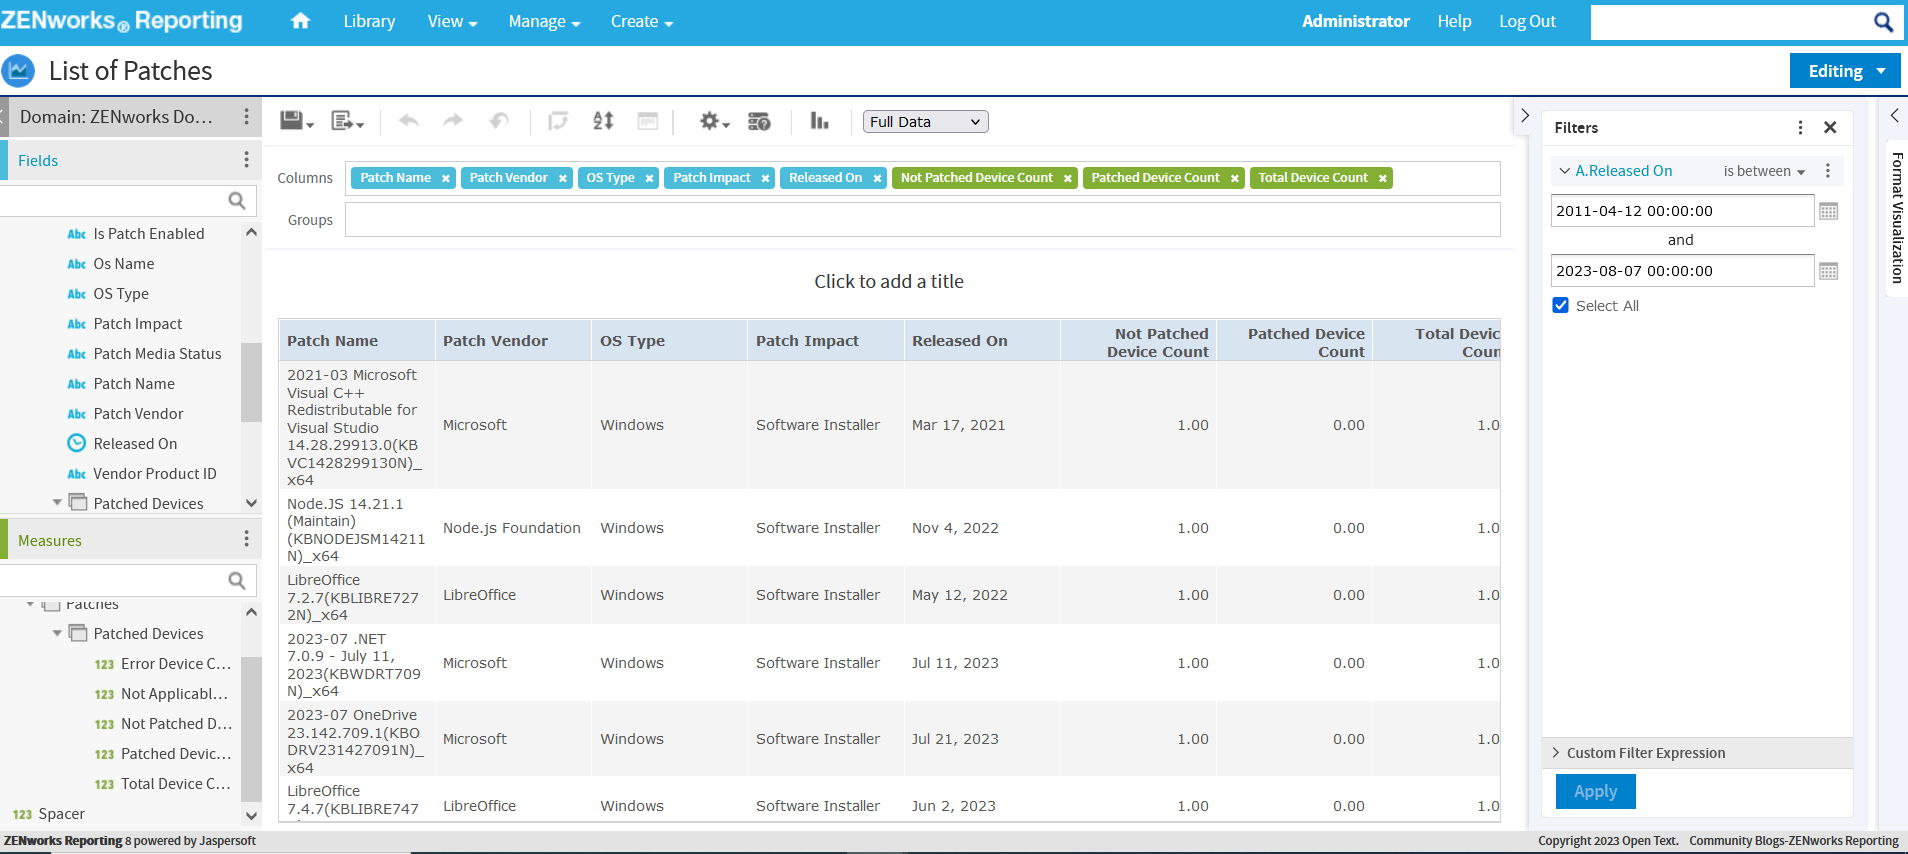Click the Measures search magnifier icon
The height and width of the screenshot is (854, 1908).
click(x=237, y=581)
